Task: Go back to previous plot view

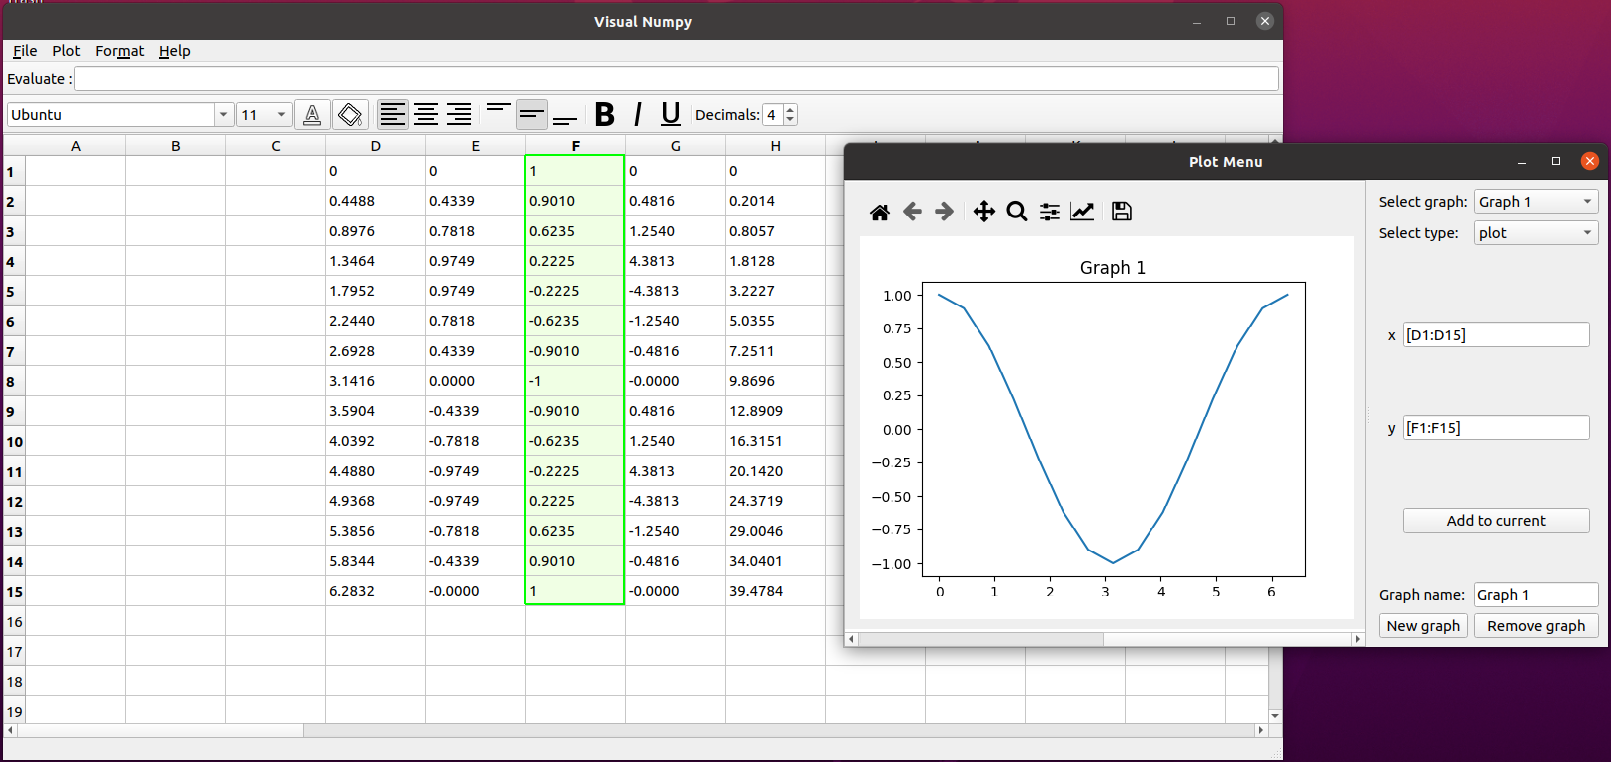Action: [912, 211]
